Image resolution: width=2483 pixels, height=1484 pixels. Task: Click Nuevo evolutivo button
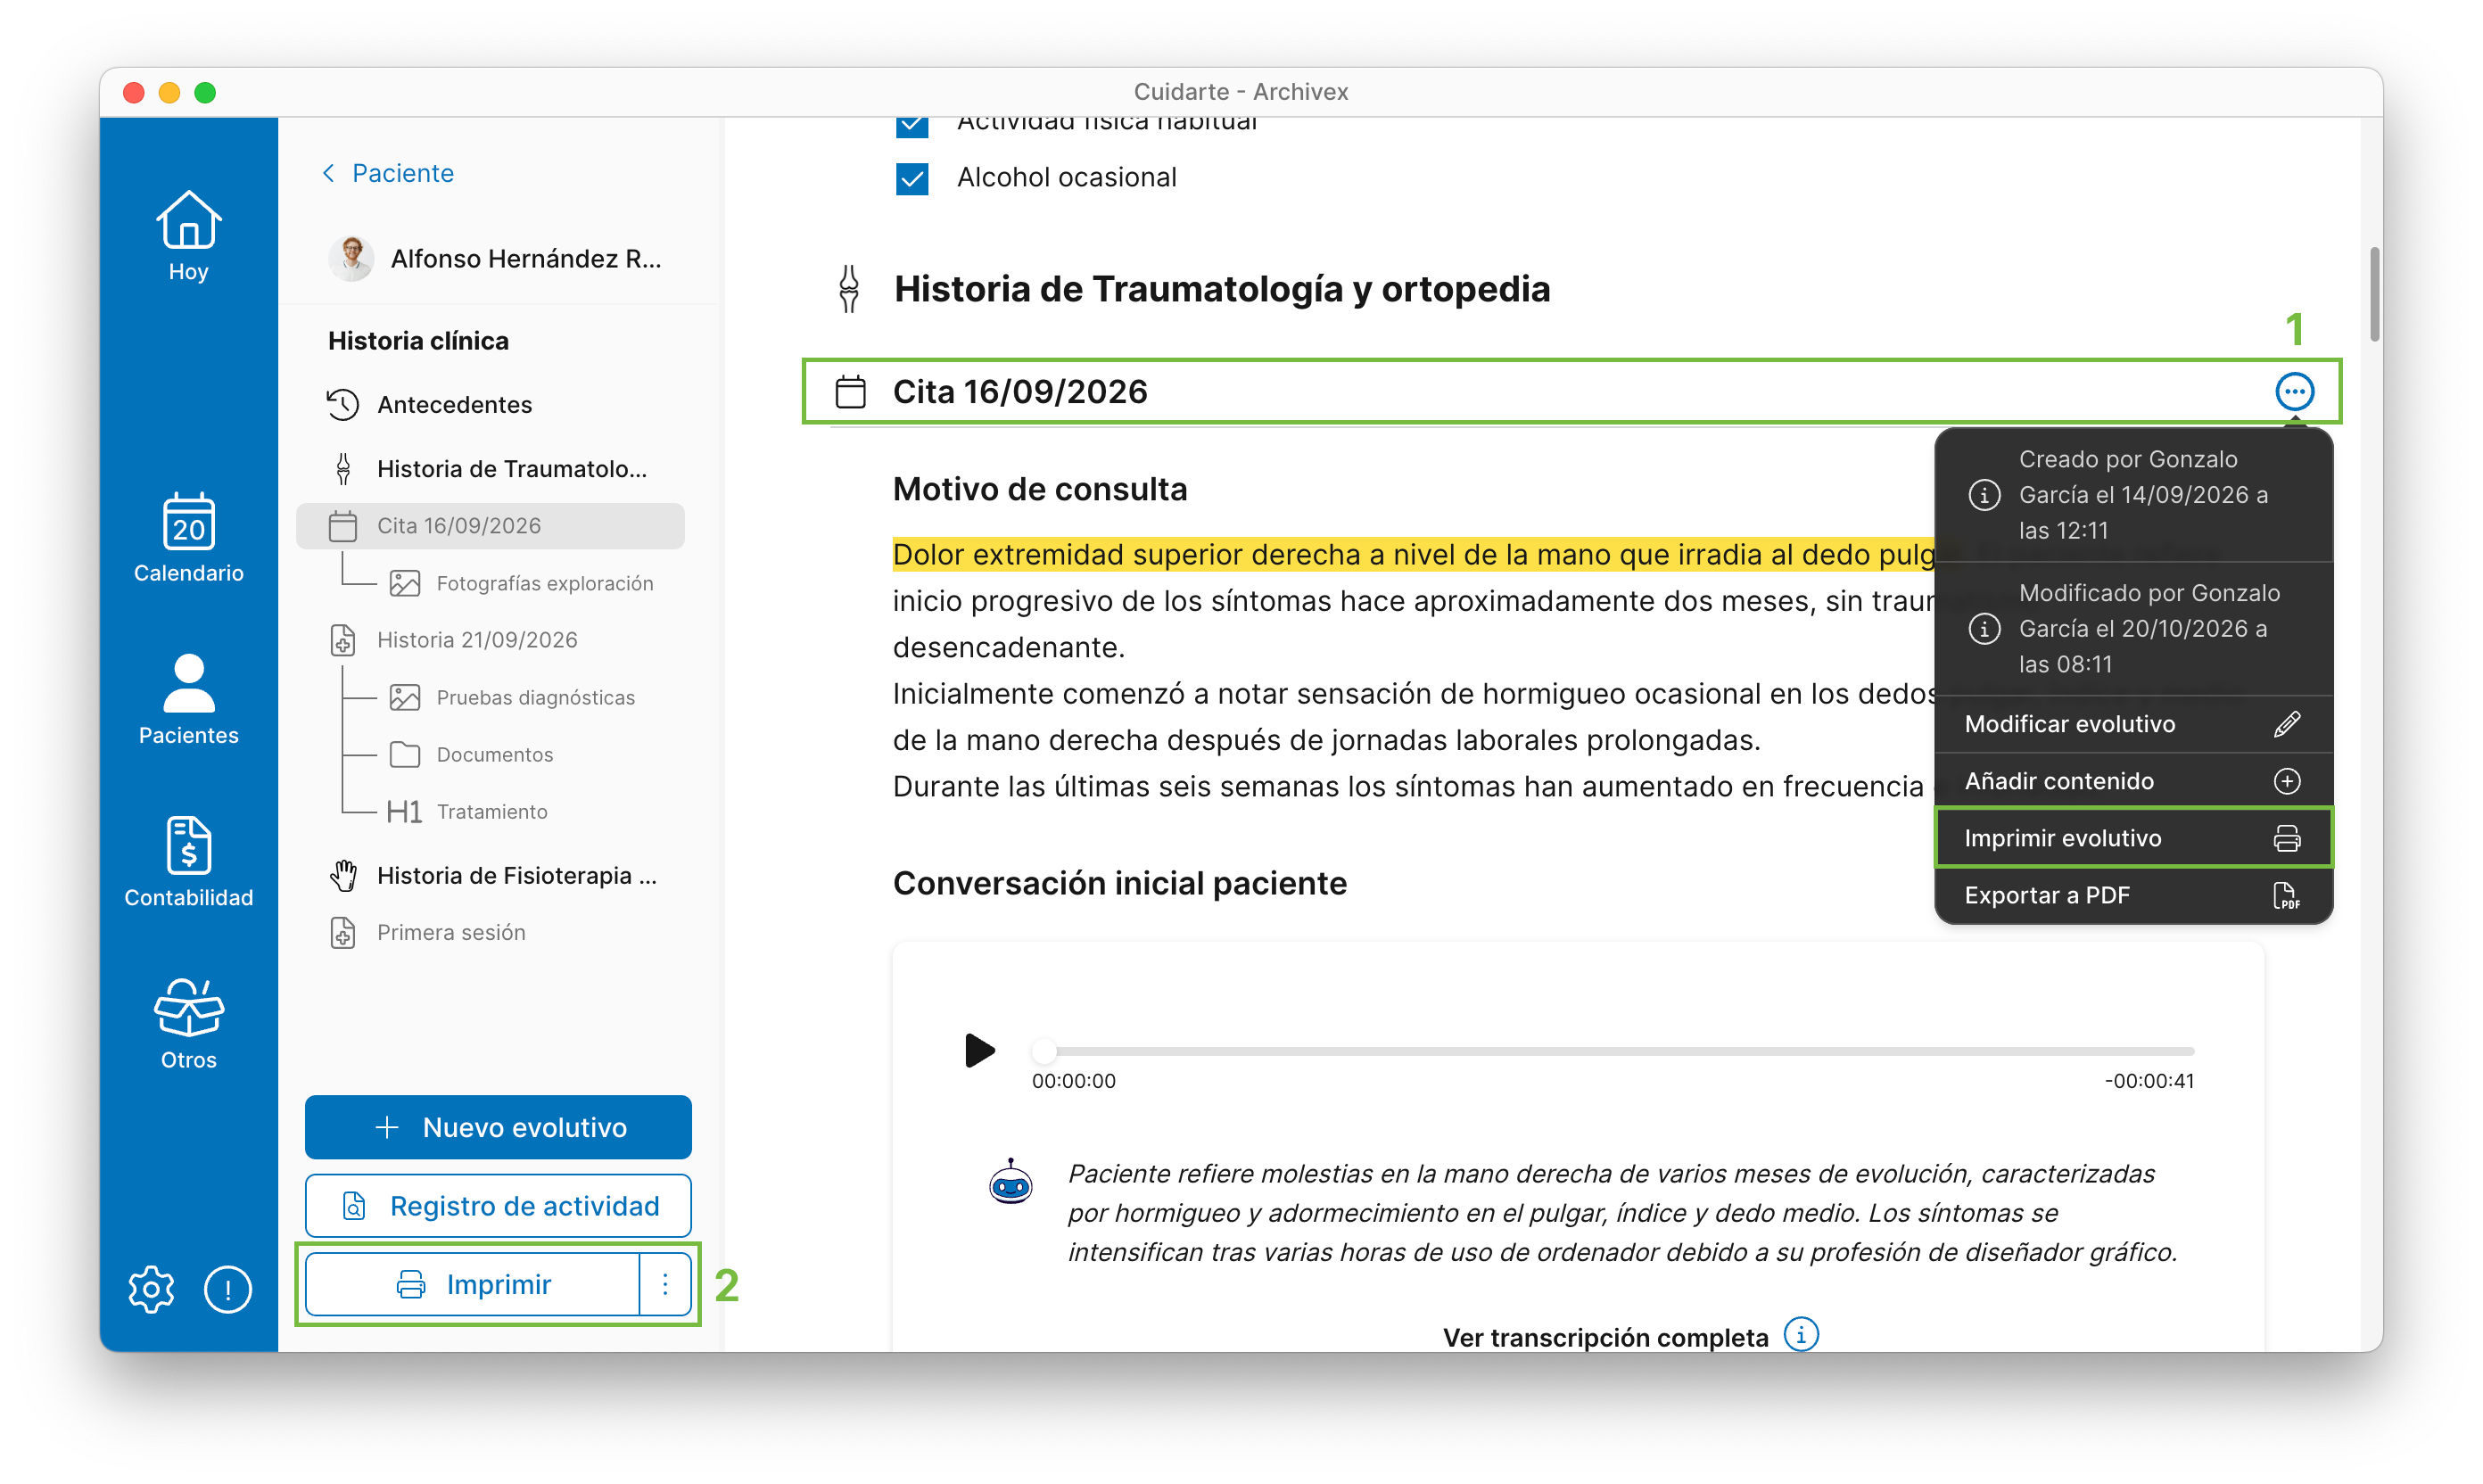tap(498, 1127)
